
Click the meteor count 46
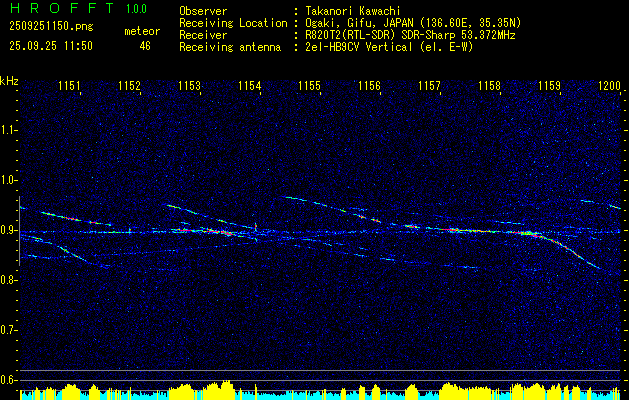pos(145,46)
